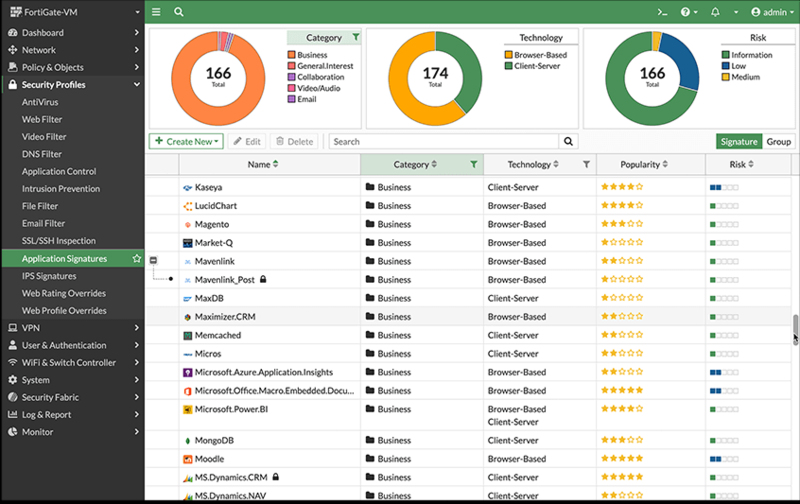Click the Delete button
Image resolution: width=800 pixels, height=504 pixels.
(294, 141)
